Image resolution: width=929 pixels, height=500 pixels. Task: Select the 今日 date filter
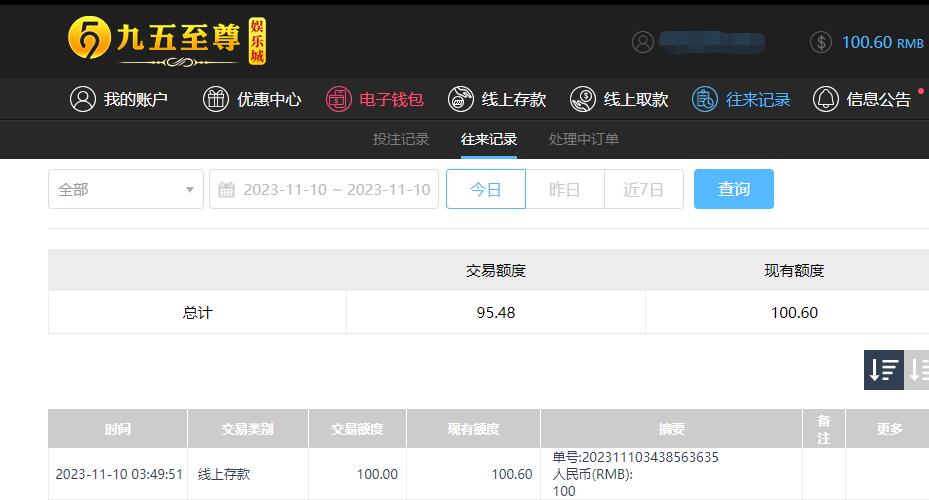point(486,189)
